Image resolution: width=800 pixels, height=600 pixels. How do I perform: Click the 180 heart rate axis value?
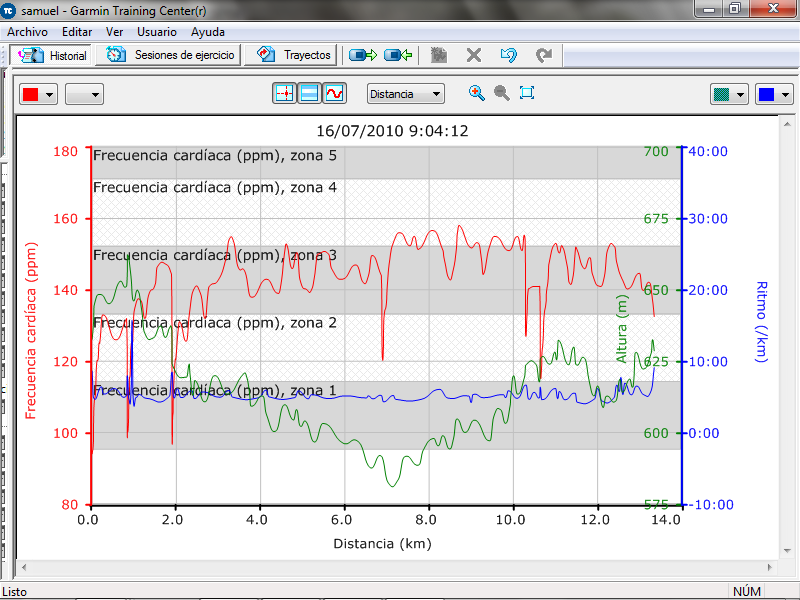66,152
